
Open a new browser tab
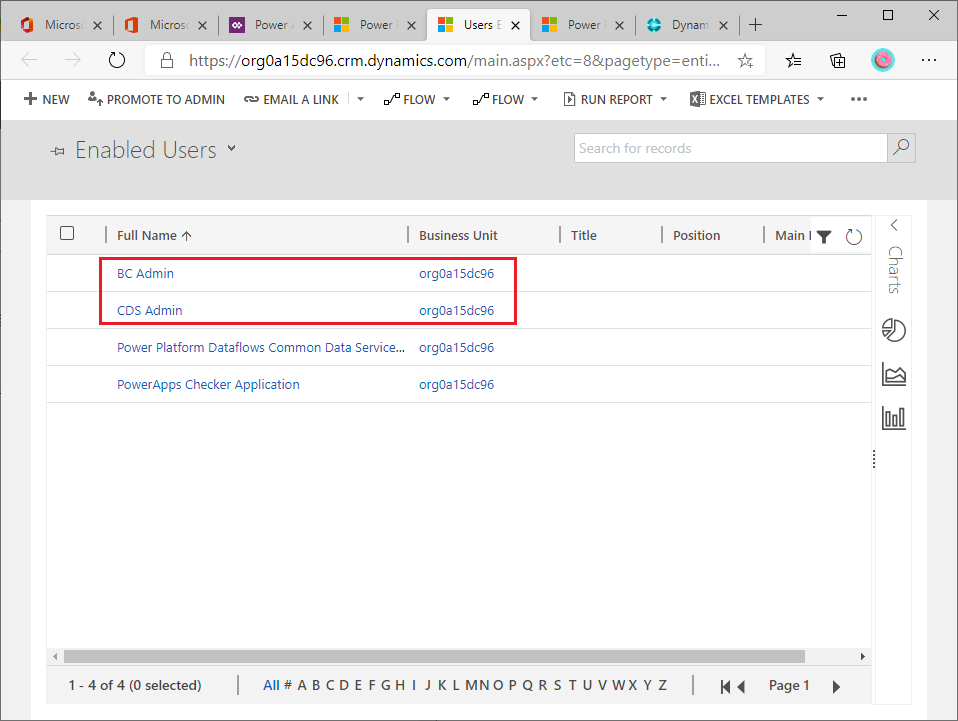756,24
